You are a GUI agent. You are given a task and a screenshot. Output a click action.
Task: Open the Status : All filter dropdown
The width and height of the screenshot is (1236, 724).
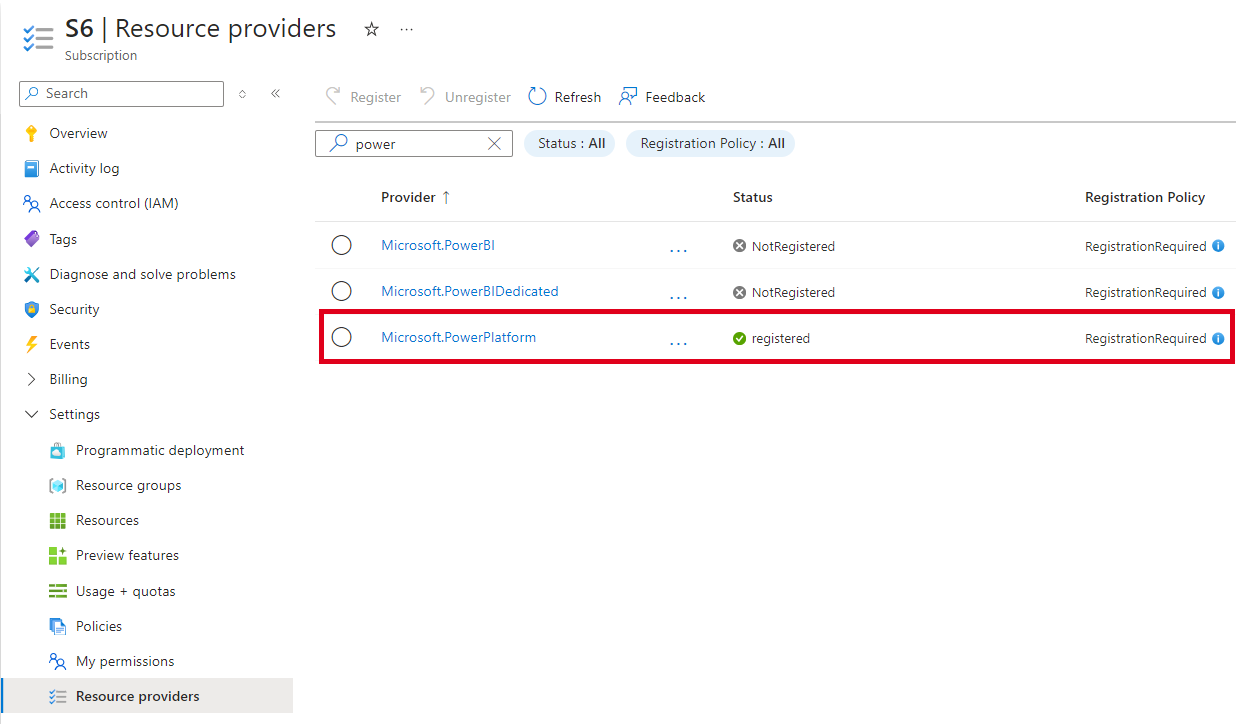(571, 144)
